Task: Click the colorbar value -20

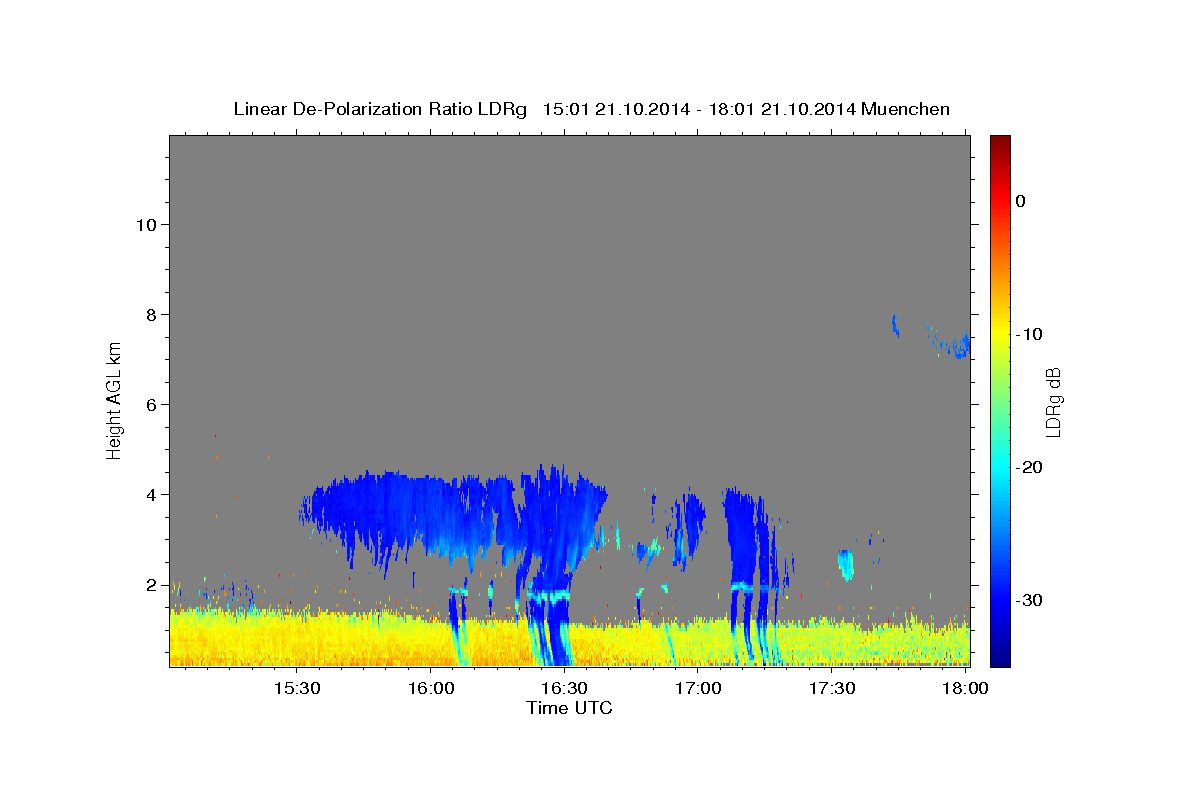Action: click(1029, 467)
